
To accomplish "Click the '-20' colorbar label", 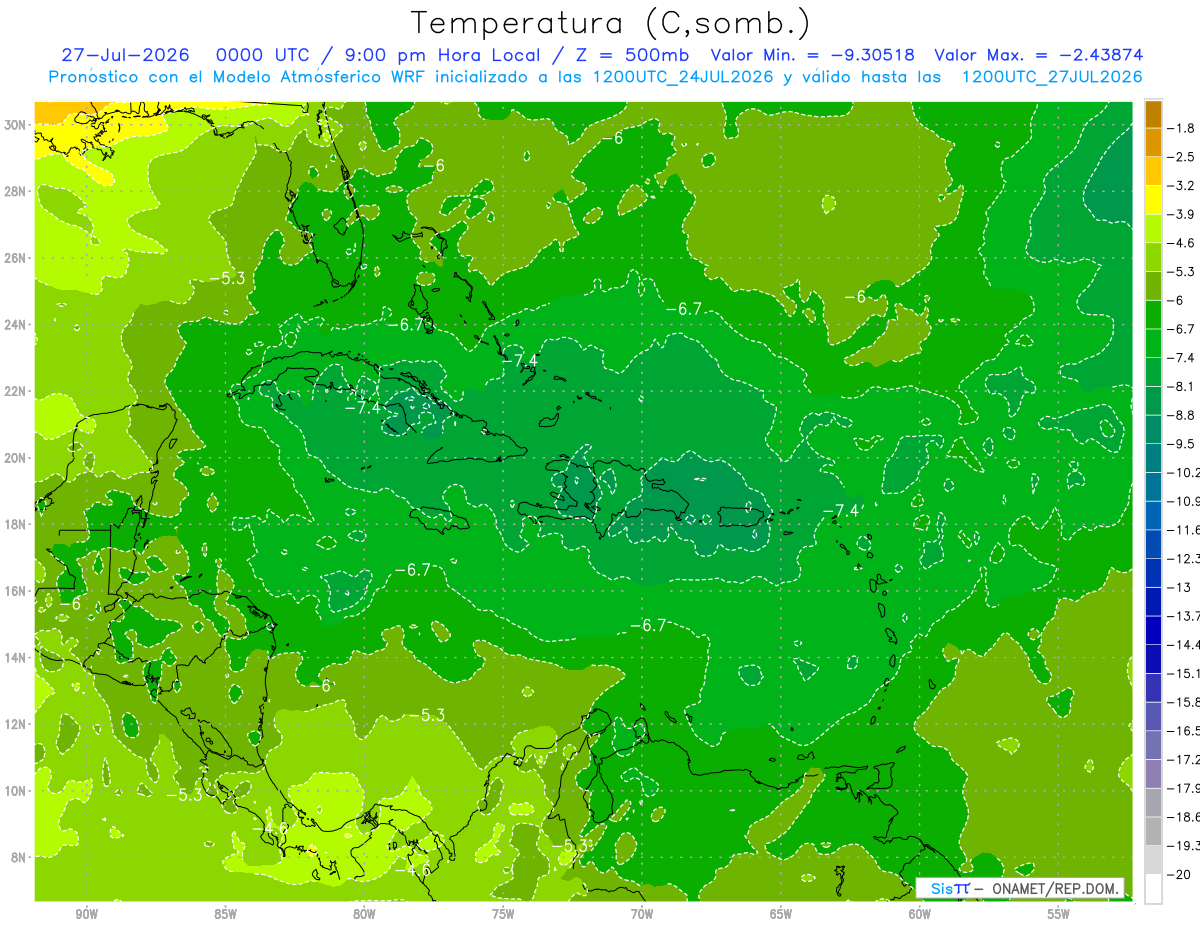I will (x=1177, y=874).
